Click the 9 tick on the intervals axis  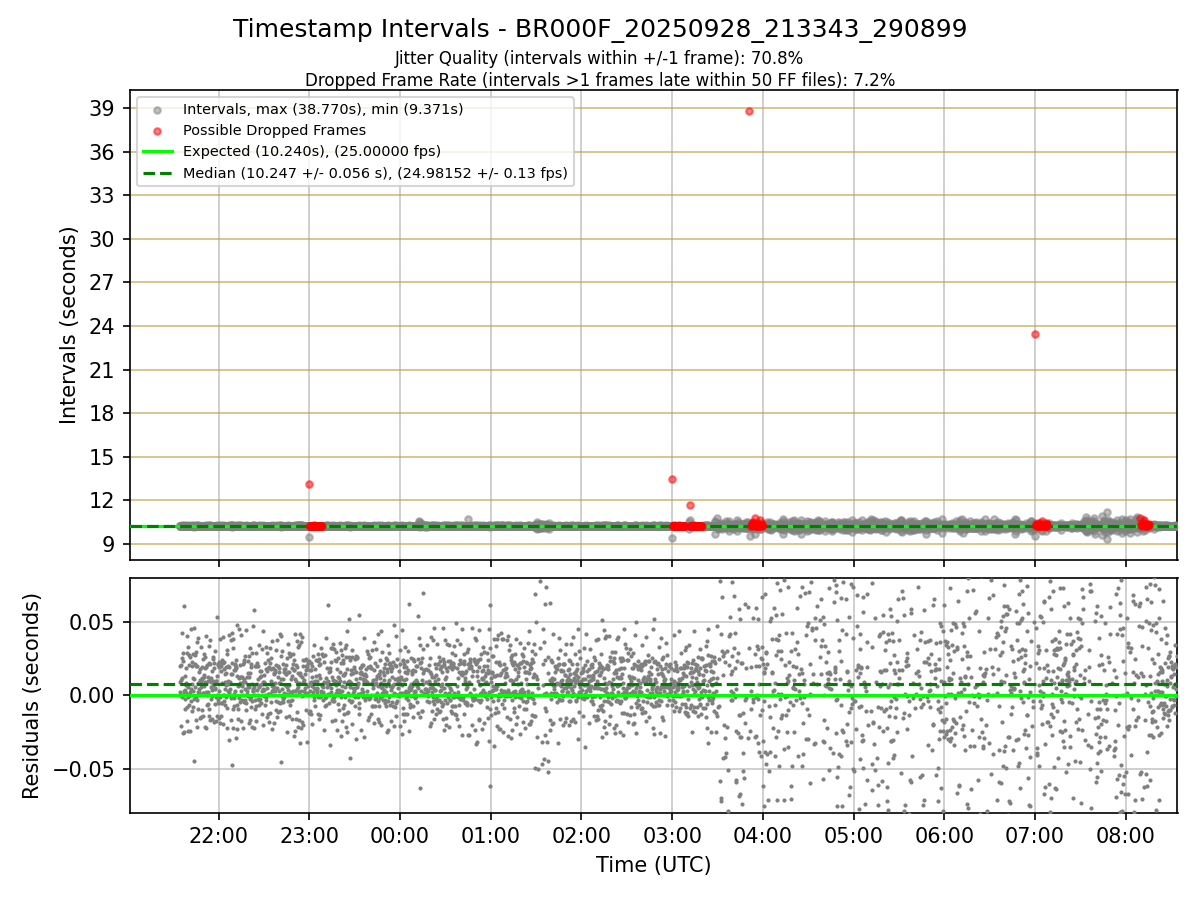[109, 544]
